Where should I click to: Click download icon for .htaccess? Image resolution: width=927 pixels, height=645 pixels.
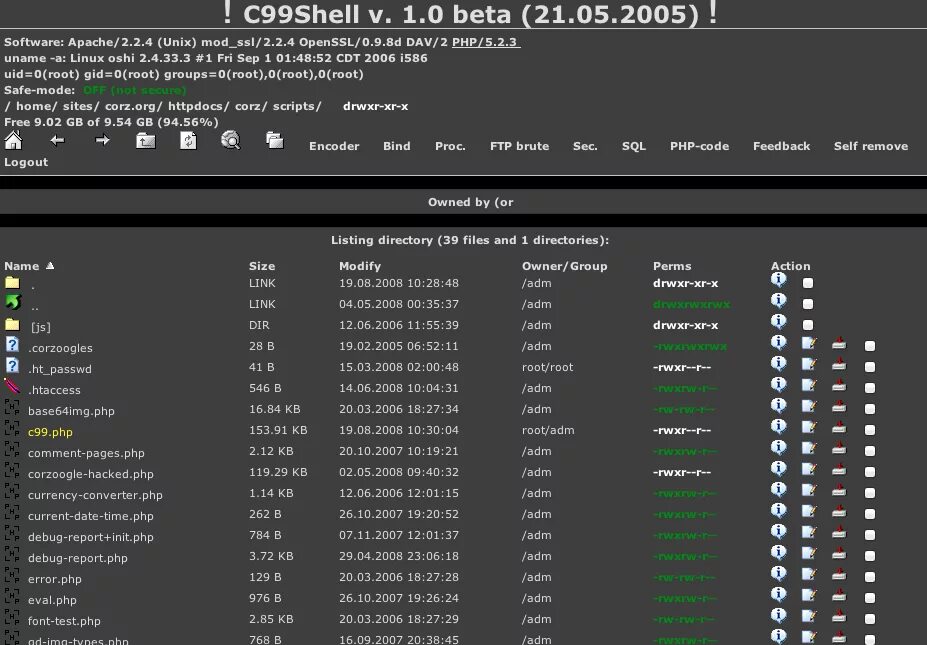(838, 386)
